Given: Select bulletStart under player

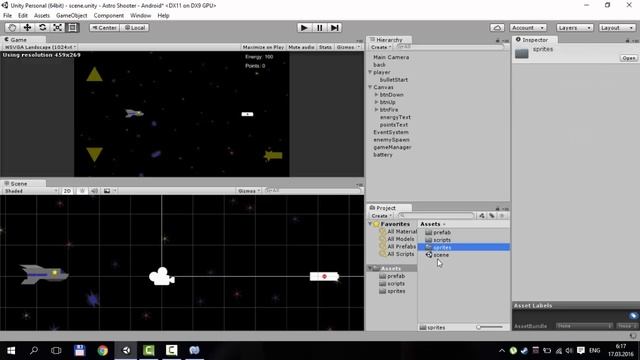Looking at the screenshot, I should [x=393, y=80].
